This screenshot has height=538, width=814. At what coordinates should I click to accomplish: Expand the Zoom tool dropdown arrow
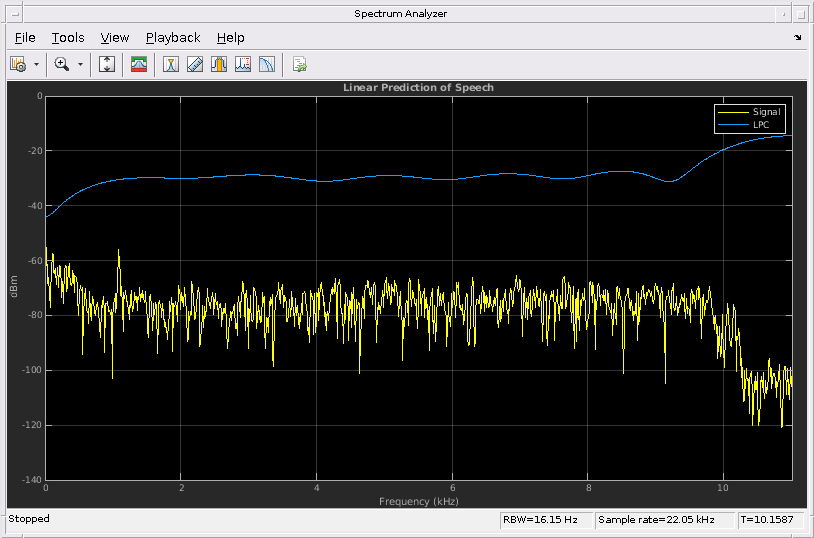(x=80, y=64)
